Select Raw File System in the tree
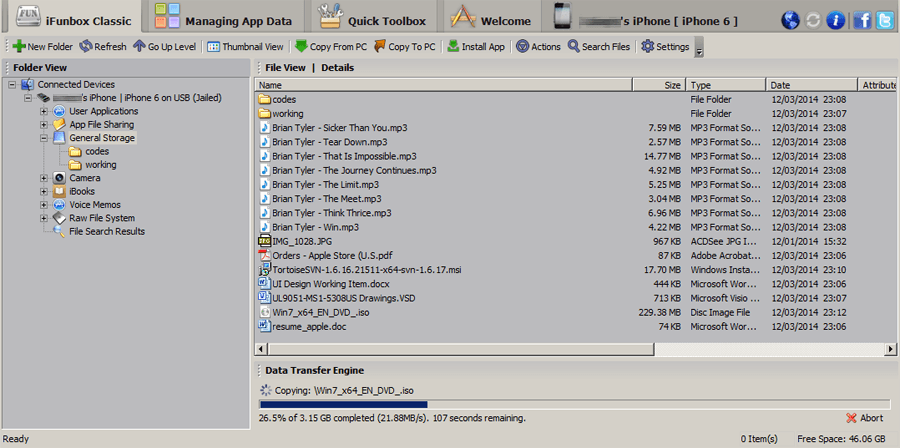This screenshot has height=448, width=900. coord(102,218)
